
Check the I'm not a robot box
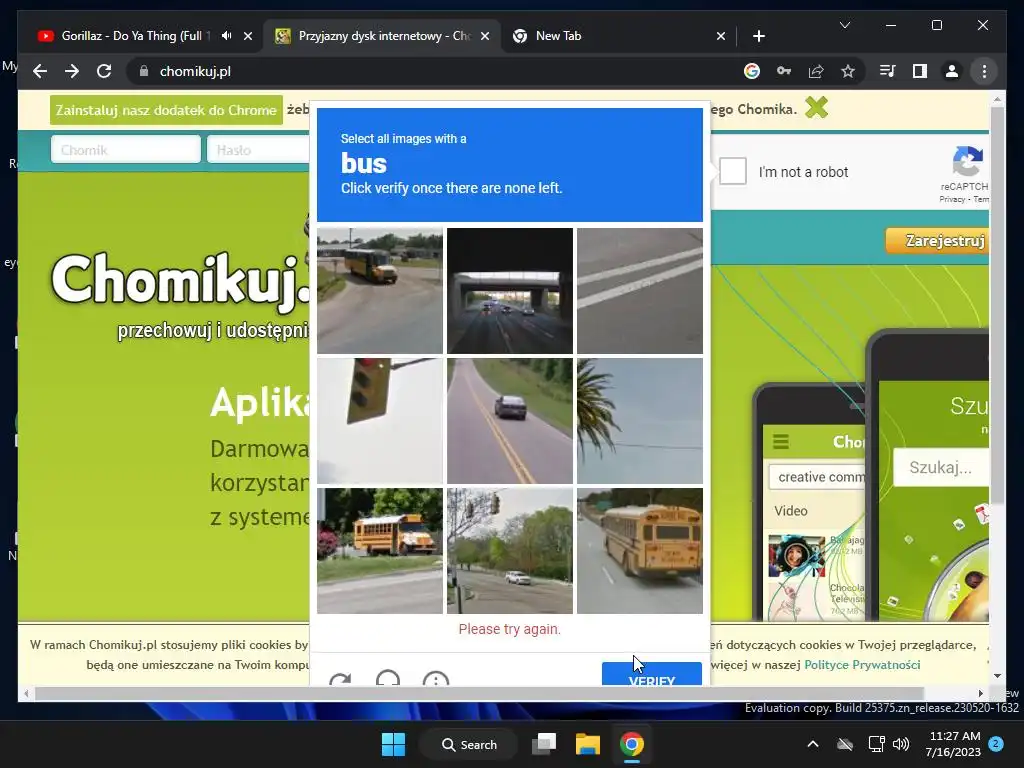[733, 172]
